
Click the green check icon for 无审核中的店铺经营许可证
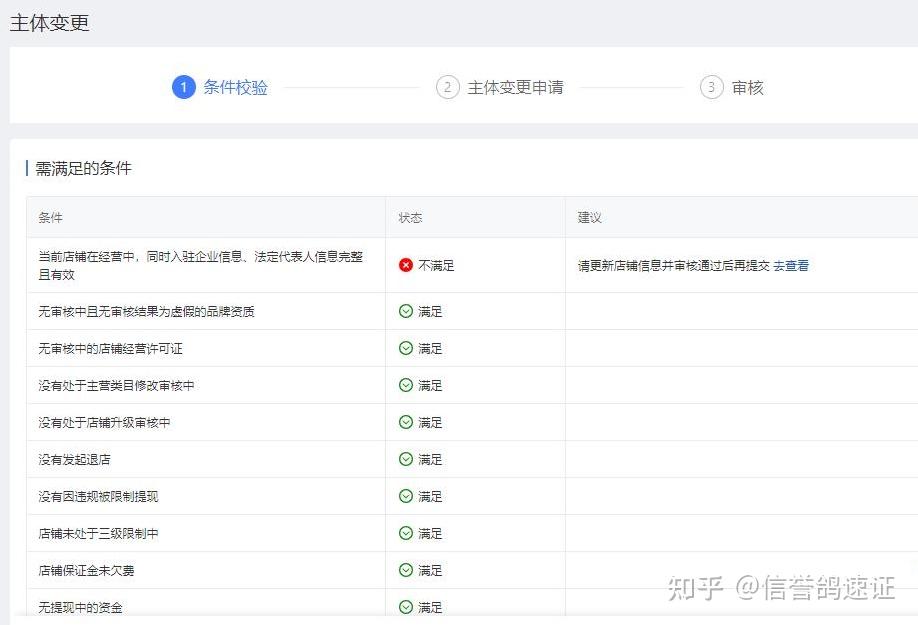[x=406, y=348]
